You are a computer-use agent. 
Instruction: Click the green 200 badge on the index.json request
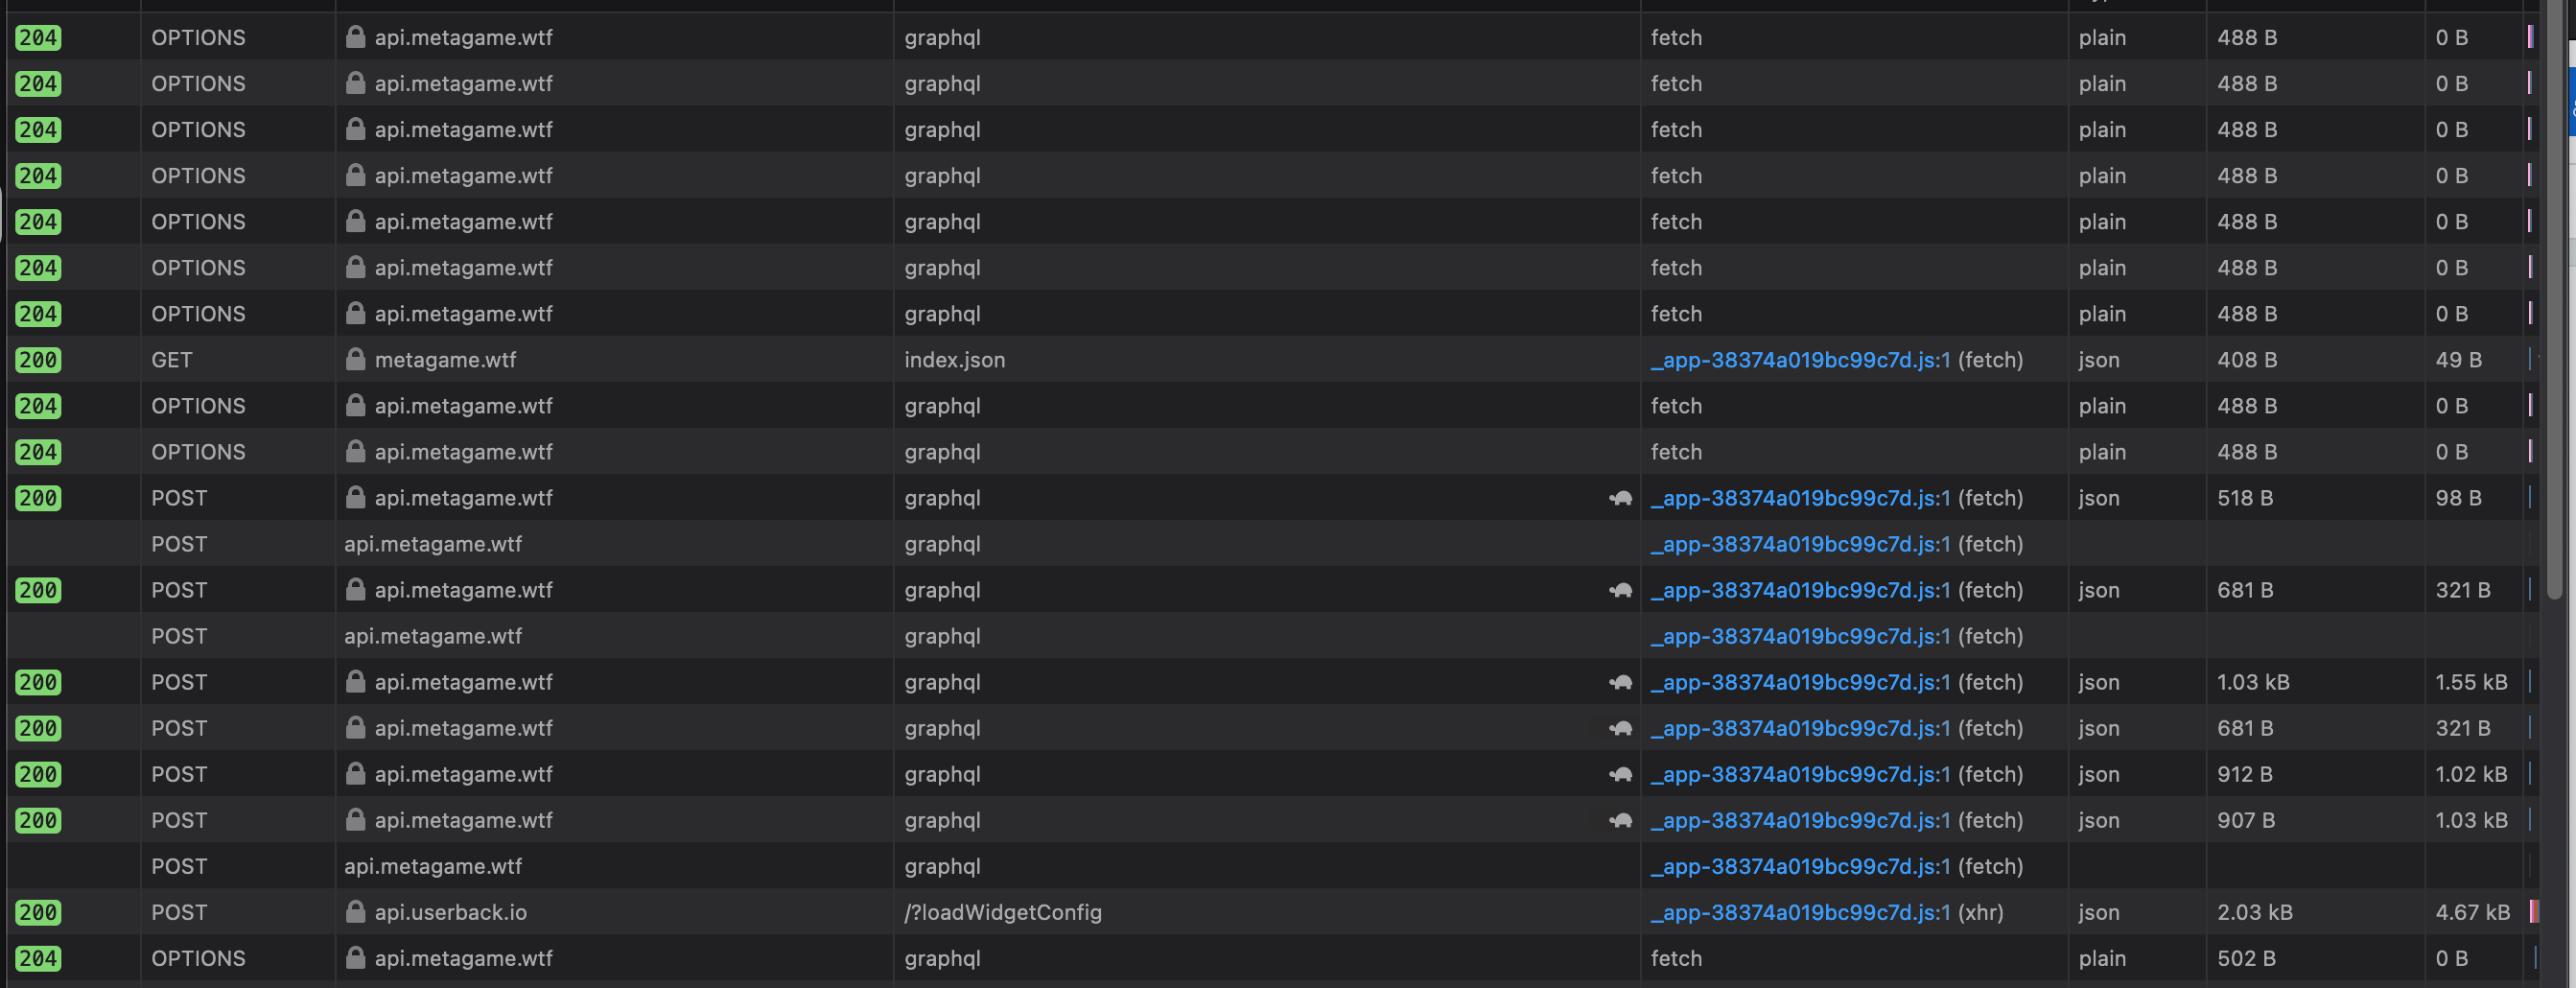coord(38,360)
